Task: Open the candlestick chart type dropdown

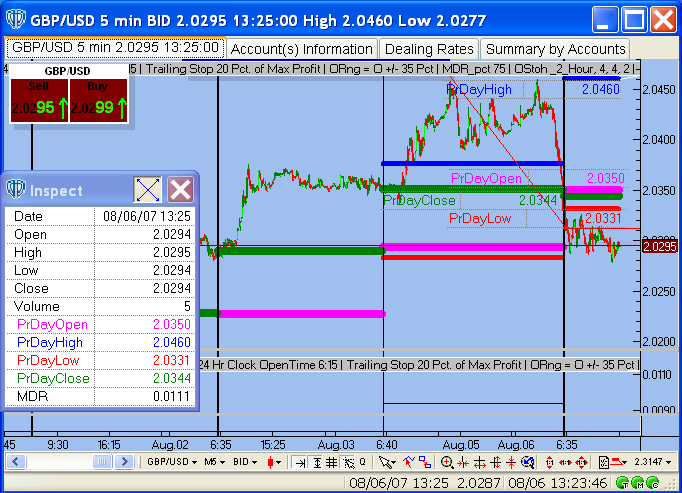Action: (274, 462)
